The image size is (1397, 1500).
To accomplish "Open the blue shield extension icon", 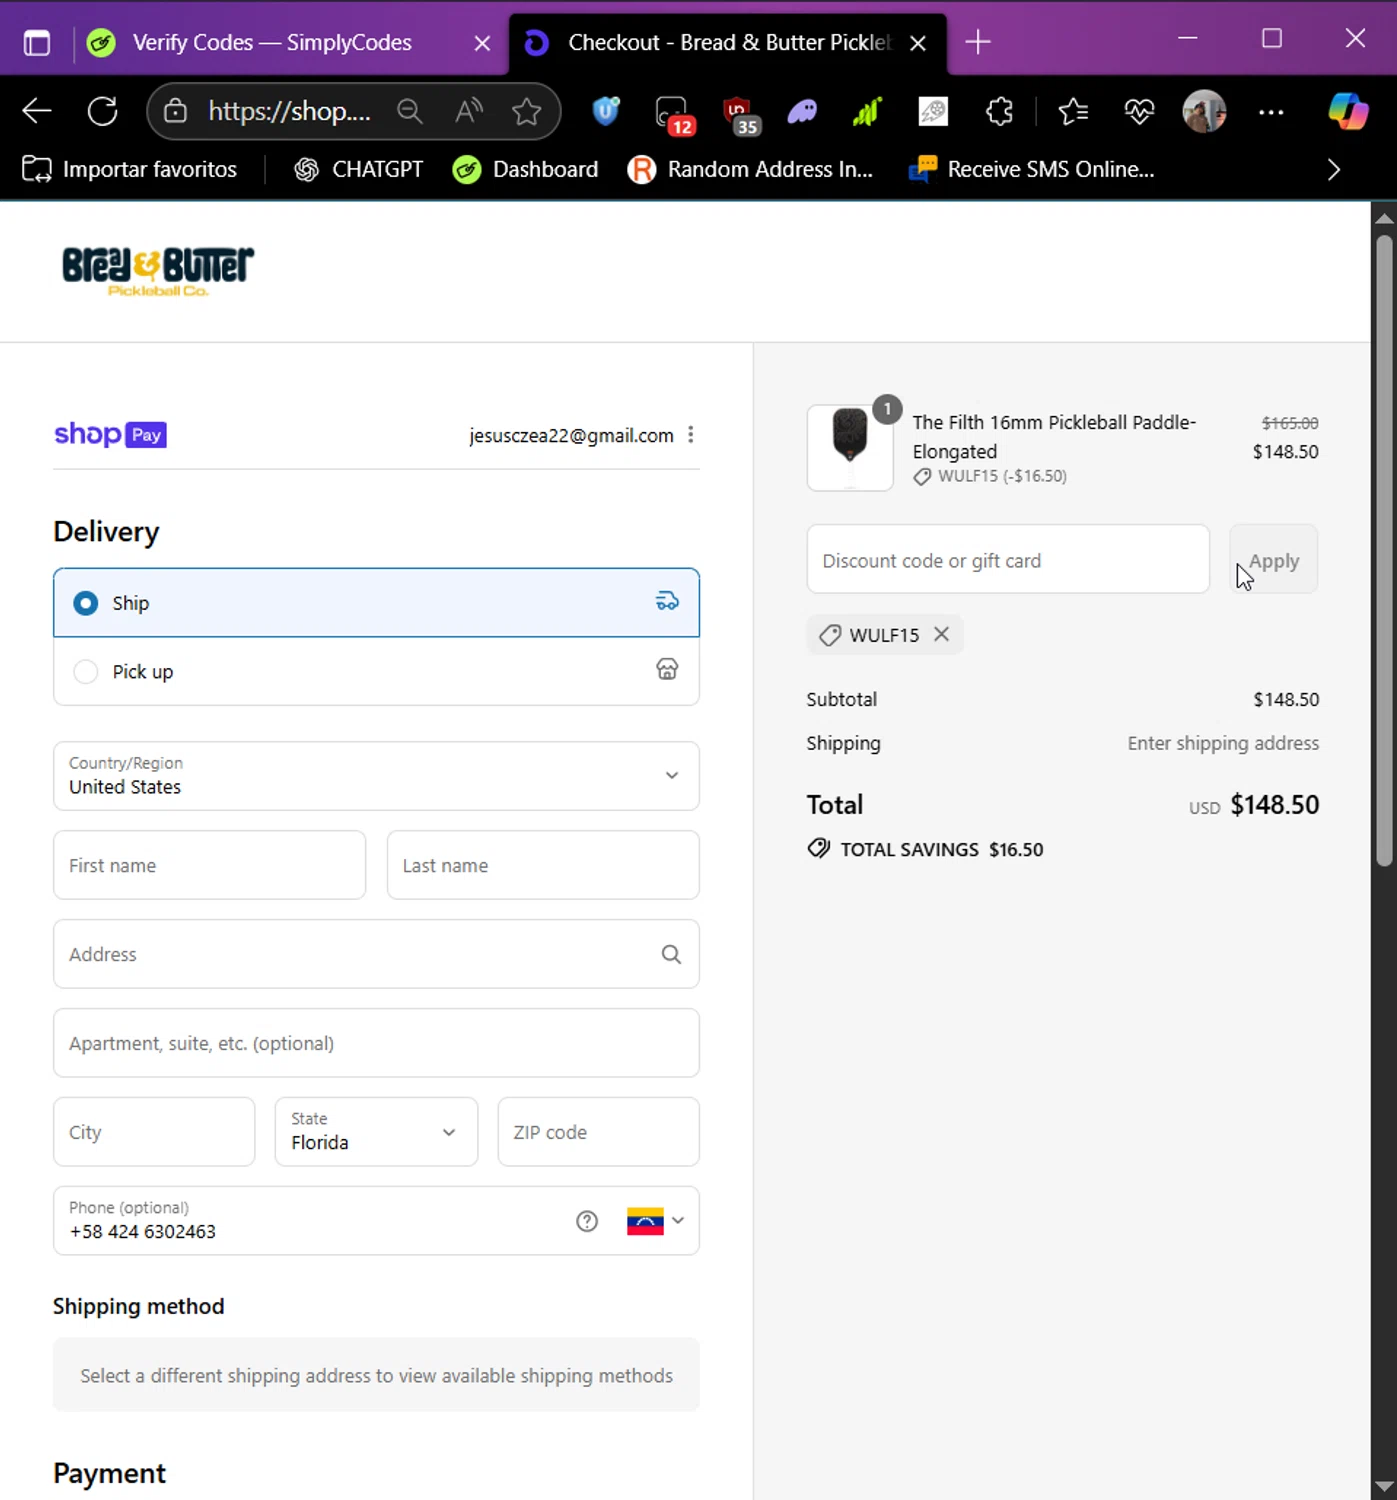I will click(x=606, y=111).
